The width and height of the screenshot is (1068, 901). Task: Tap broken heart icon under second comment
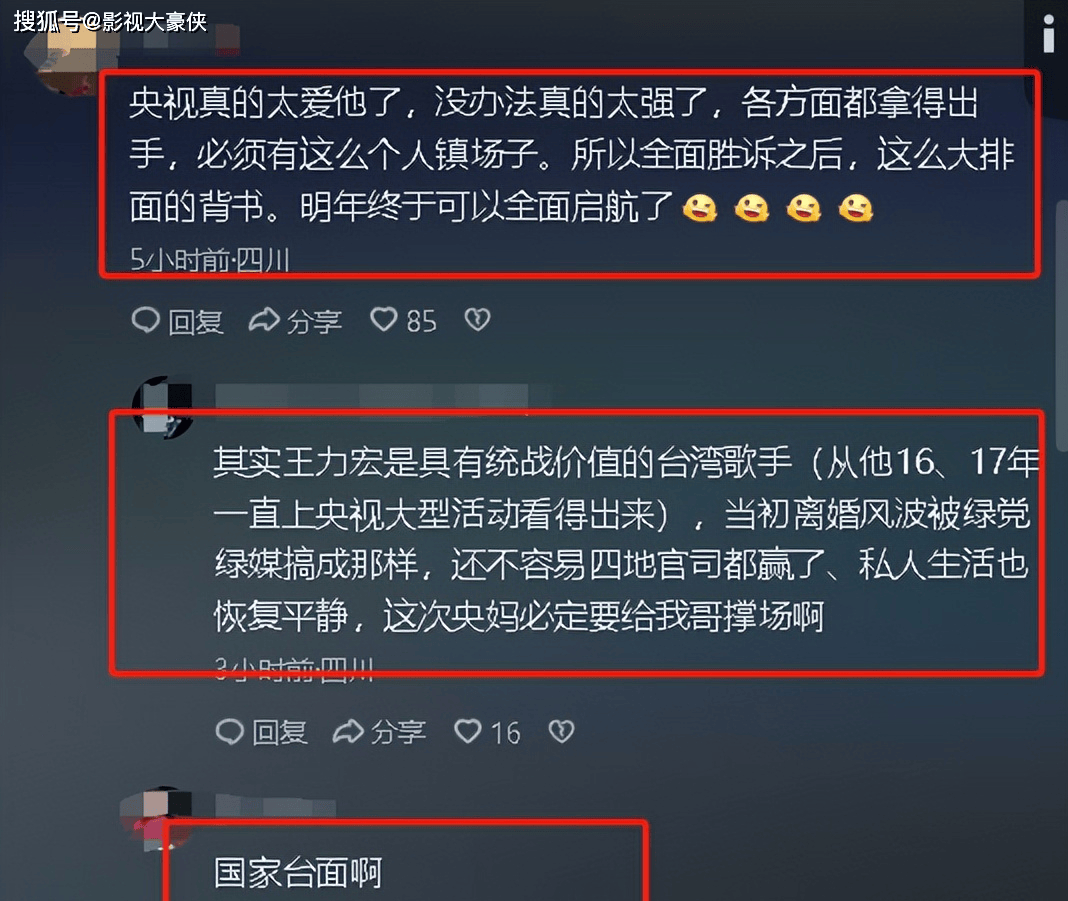[561, 731]
